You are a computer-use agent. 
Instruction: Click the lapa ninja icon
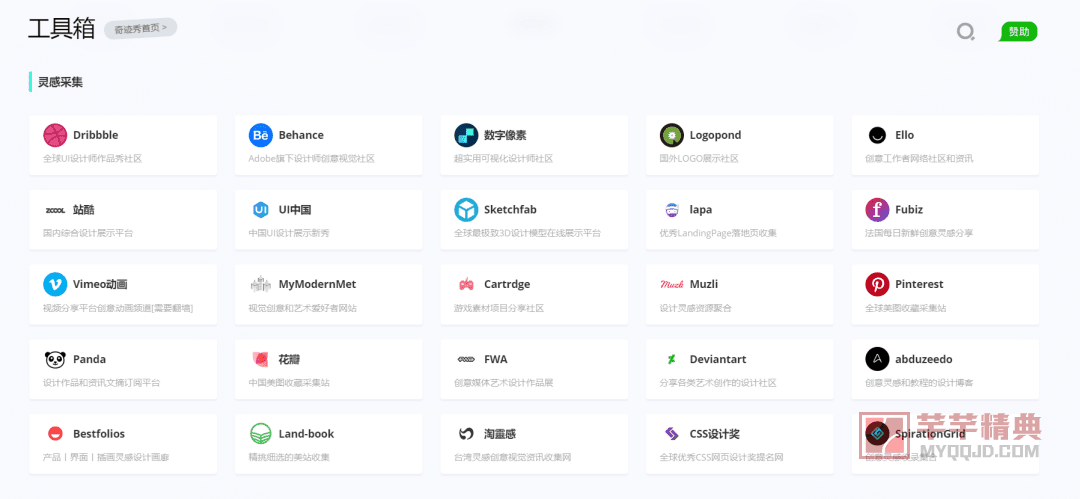pyautogui.click(x=672, y=210)
